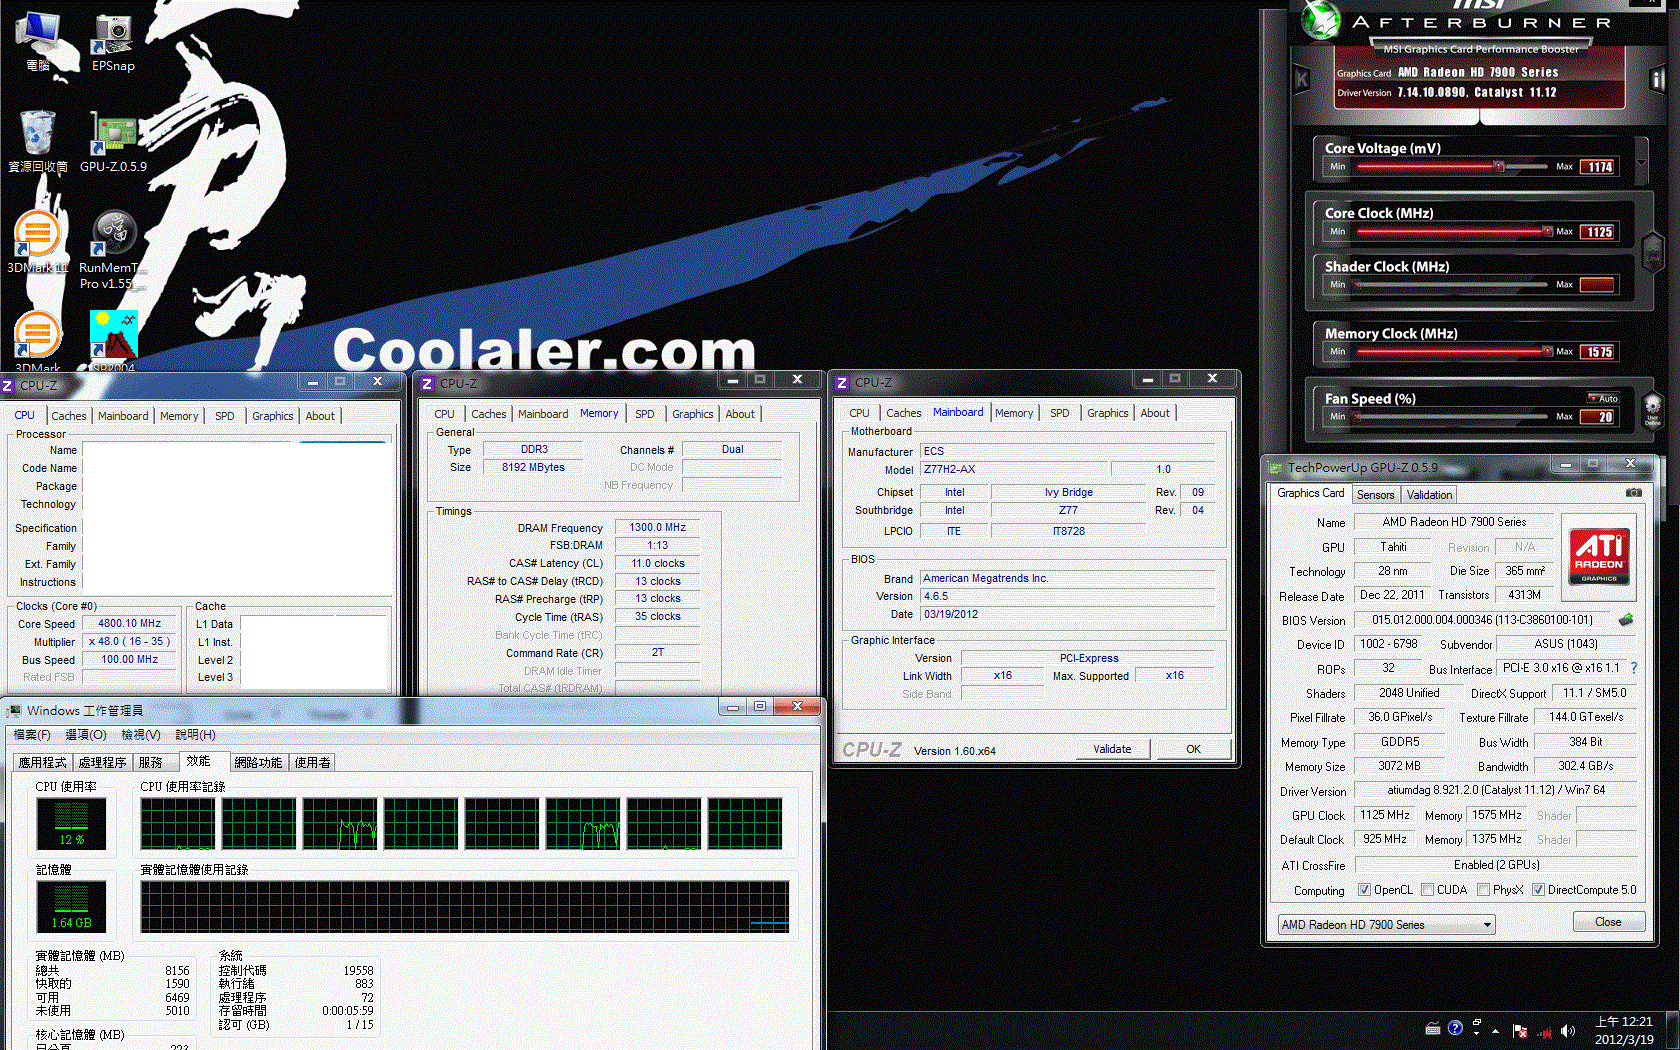Open the Action Center flag tray icon
The width and height of the screenshot is (1680, 1050).
point(1519,1031)
